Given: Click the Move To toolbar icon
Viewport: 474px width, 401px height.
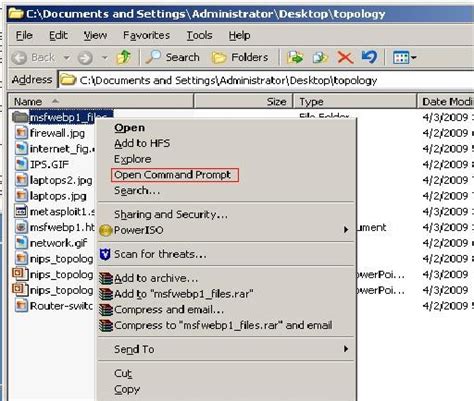Looking at the screenshot, I should pyautogui.click(x=295, y=57).
